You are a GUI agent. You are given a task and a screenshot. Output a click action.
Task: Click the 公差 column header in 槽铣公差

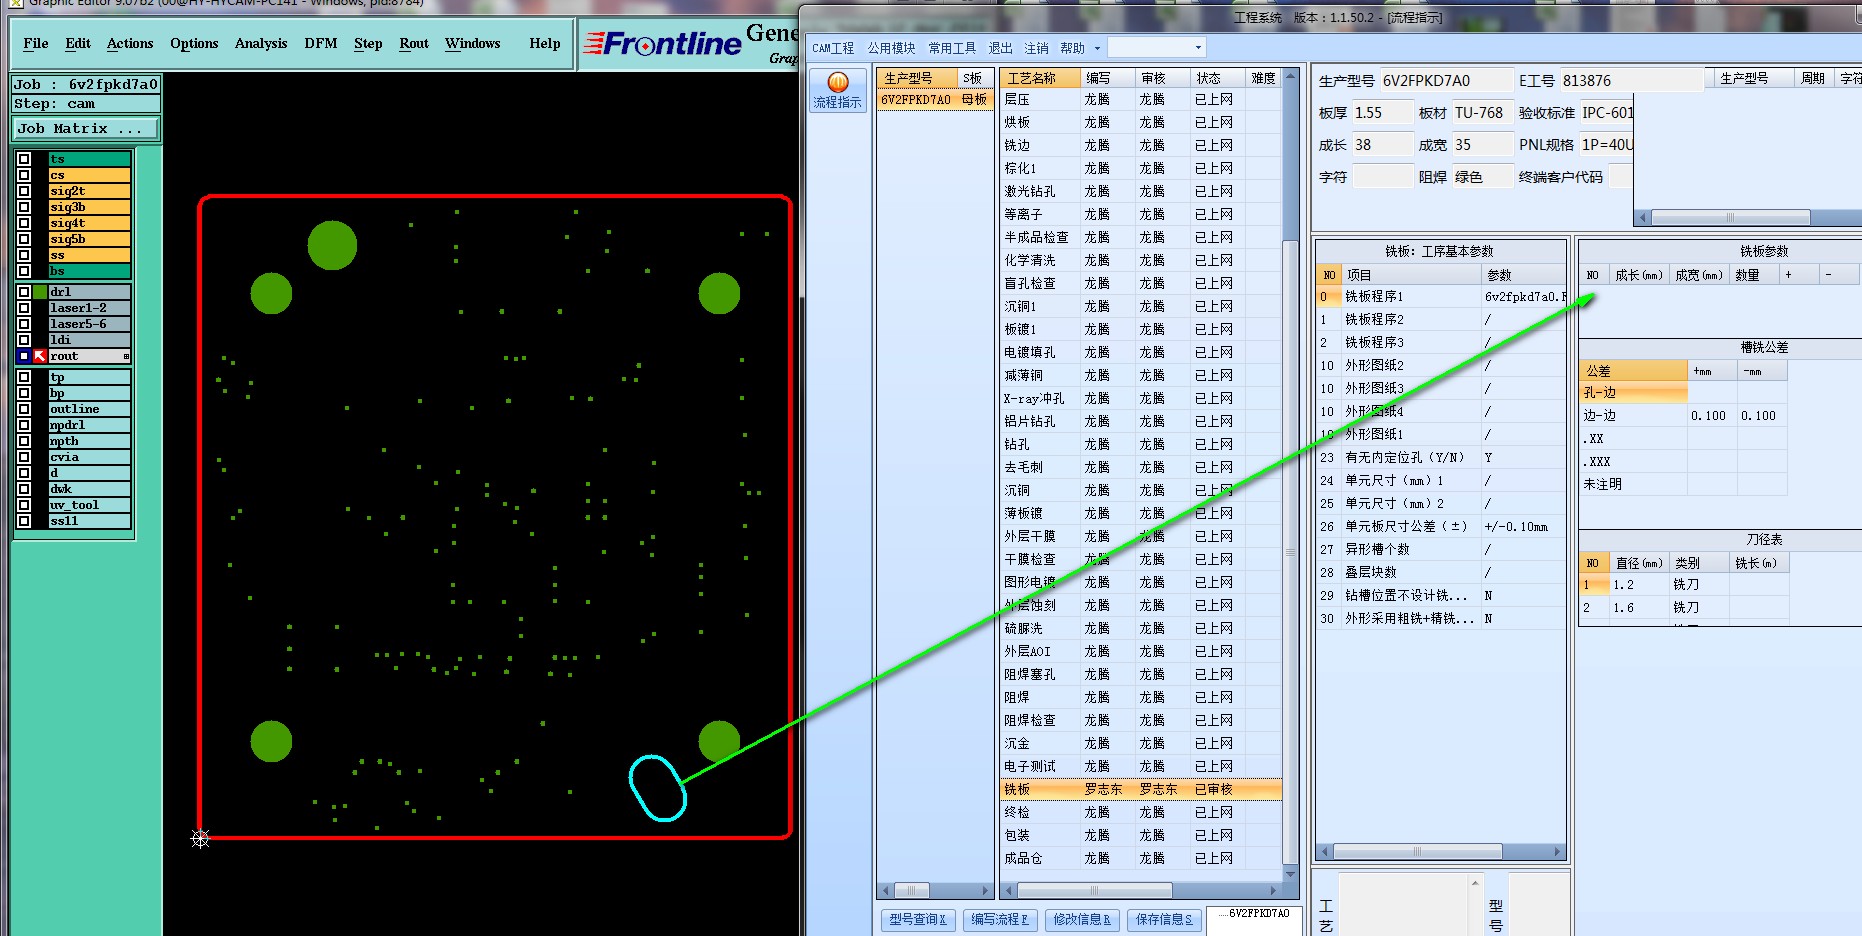(x=1634, y=370)
